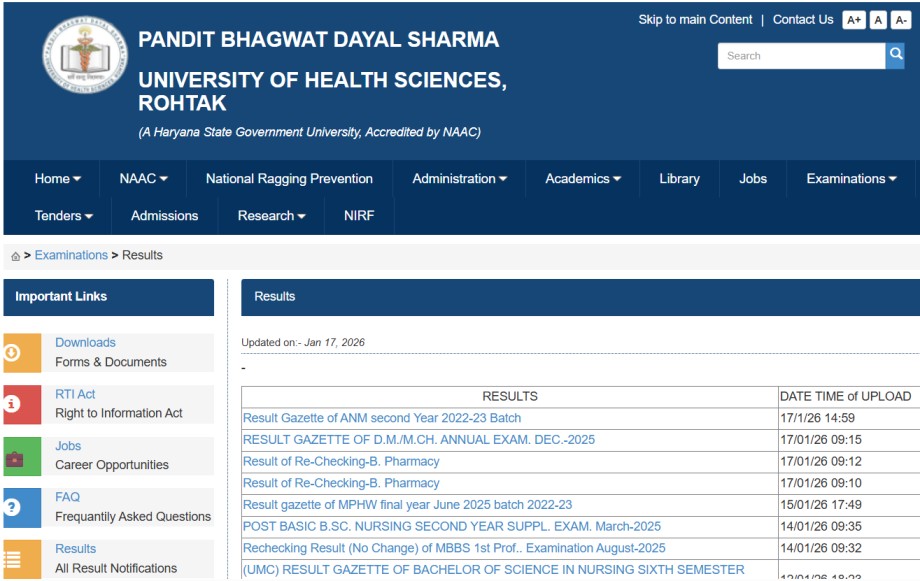Increase font size with A+ button
The height and width of the screenshot is (581, 920).
853,20
